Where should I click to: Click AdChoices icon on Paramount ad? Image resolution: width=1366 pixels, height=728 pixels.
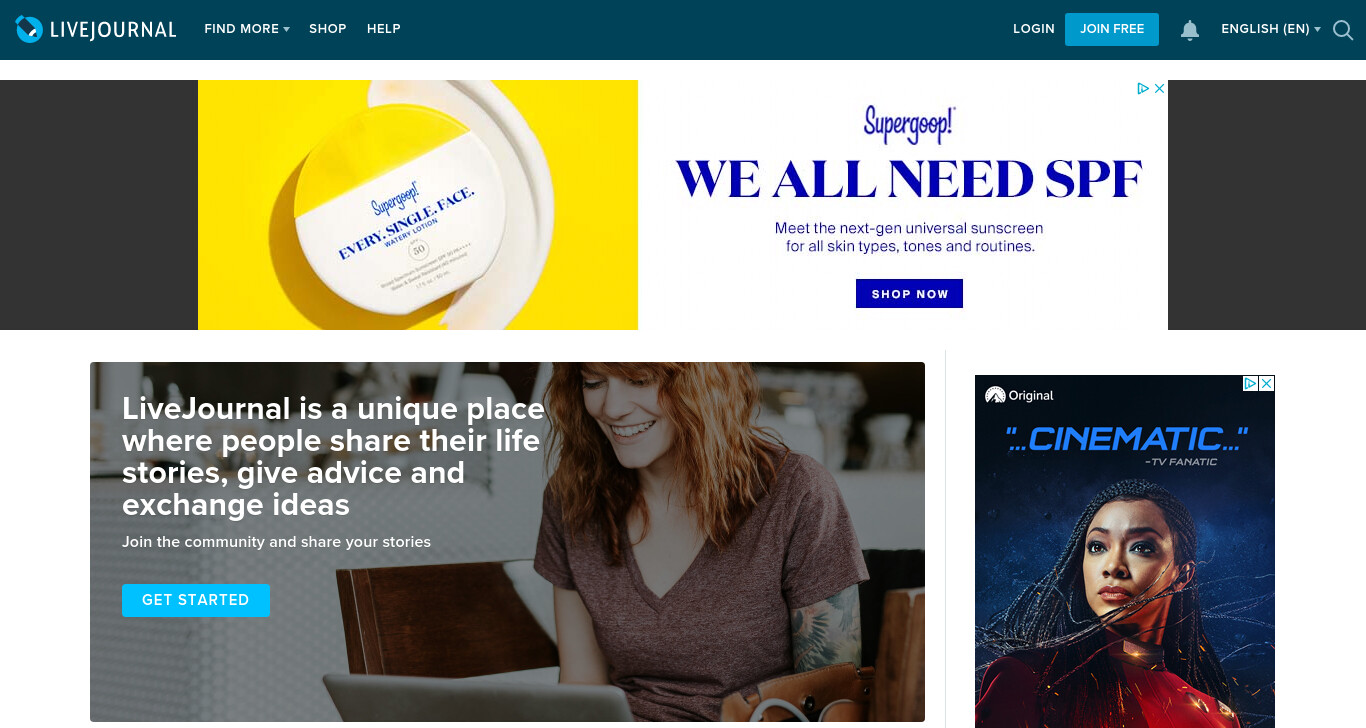1250,383
